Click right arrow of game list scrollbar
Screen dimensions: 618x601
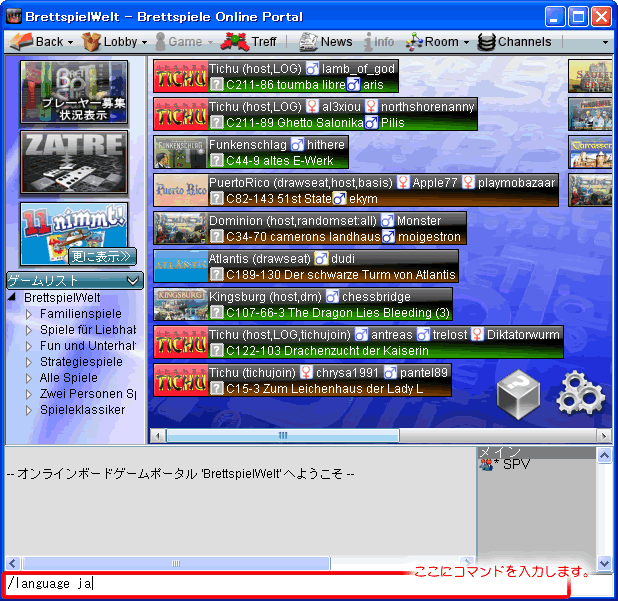604,436
